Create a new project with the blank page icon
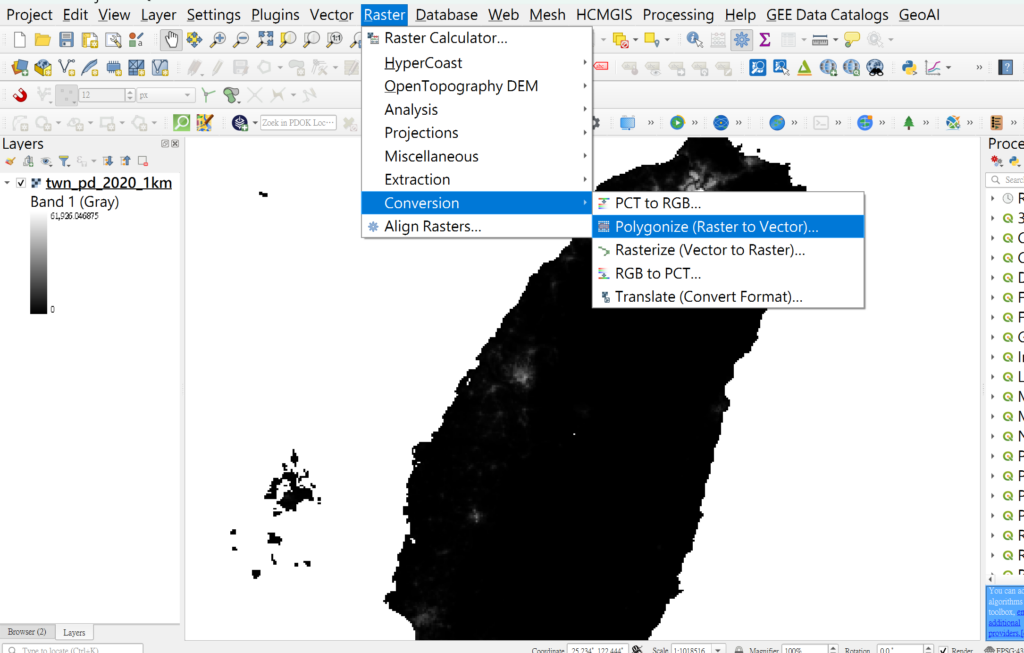This screenshot has width=1024, height=653. coord(20,40)
